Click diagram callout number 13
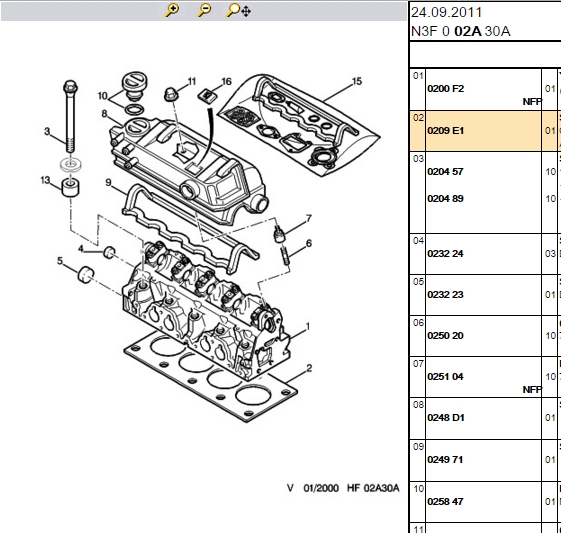561x533 pixels. (45, 180)
